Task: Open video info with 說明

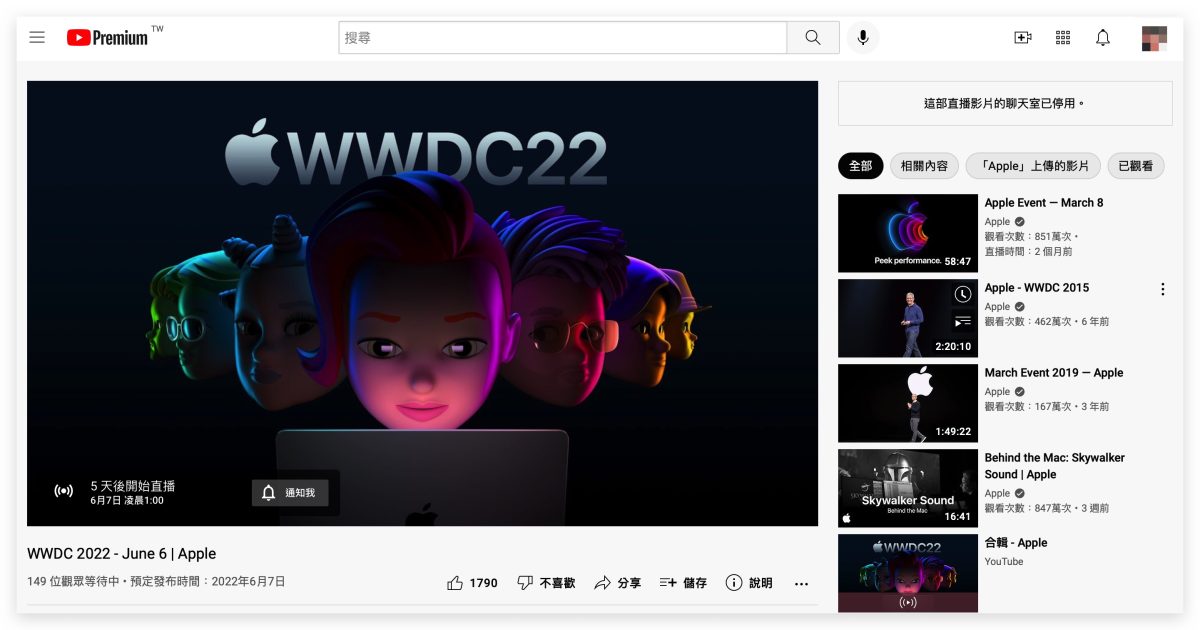Action: [749, 583]
